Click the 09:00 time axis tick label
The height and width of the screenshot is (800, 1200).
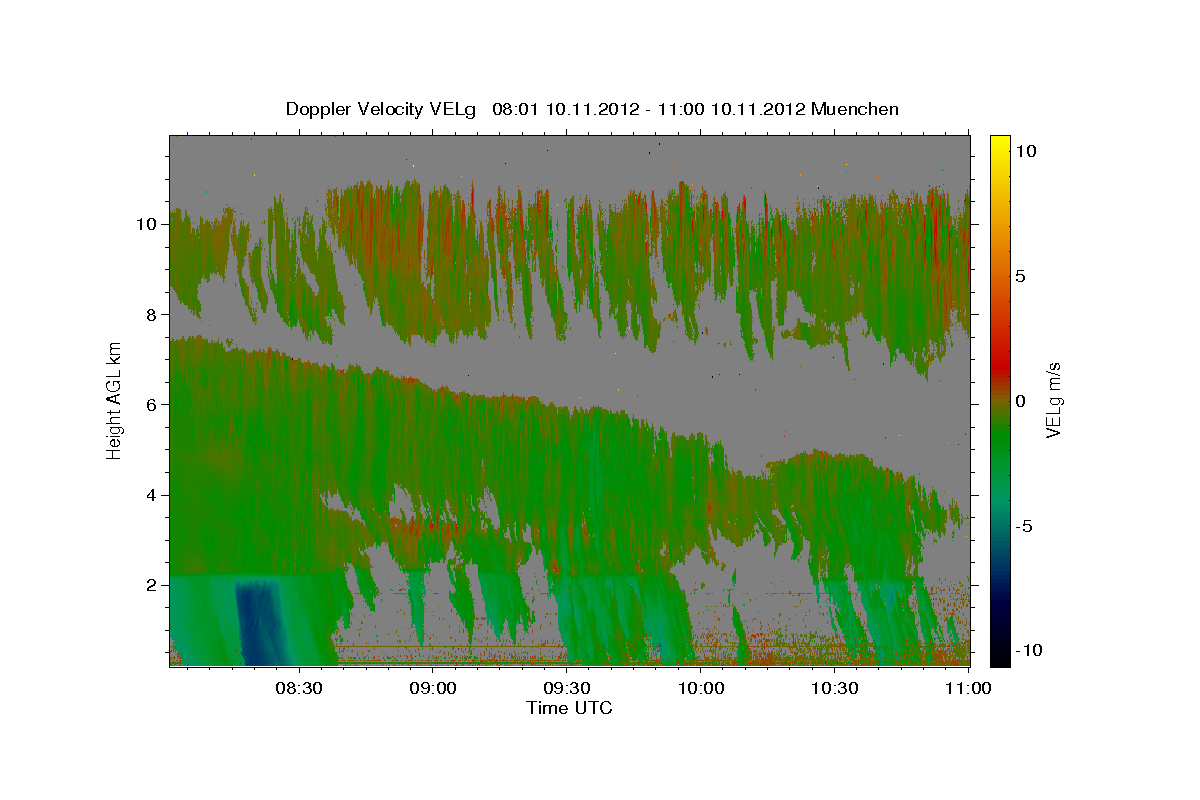coord(433,688)
